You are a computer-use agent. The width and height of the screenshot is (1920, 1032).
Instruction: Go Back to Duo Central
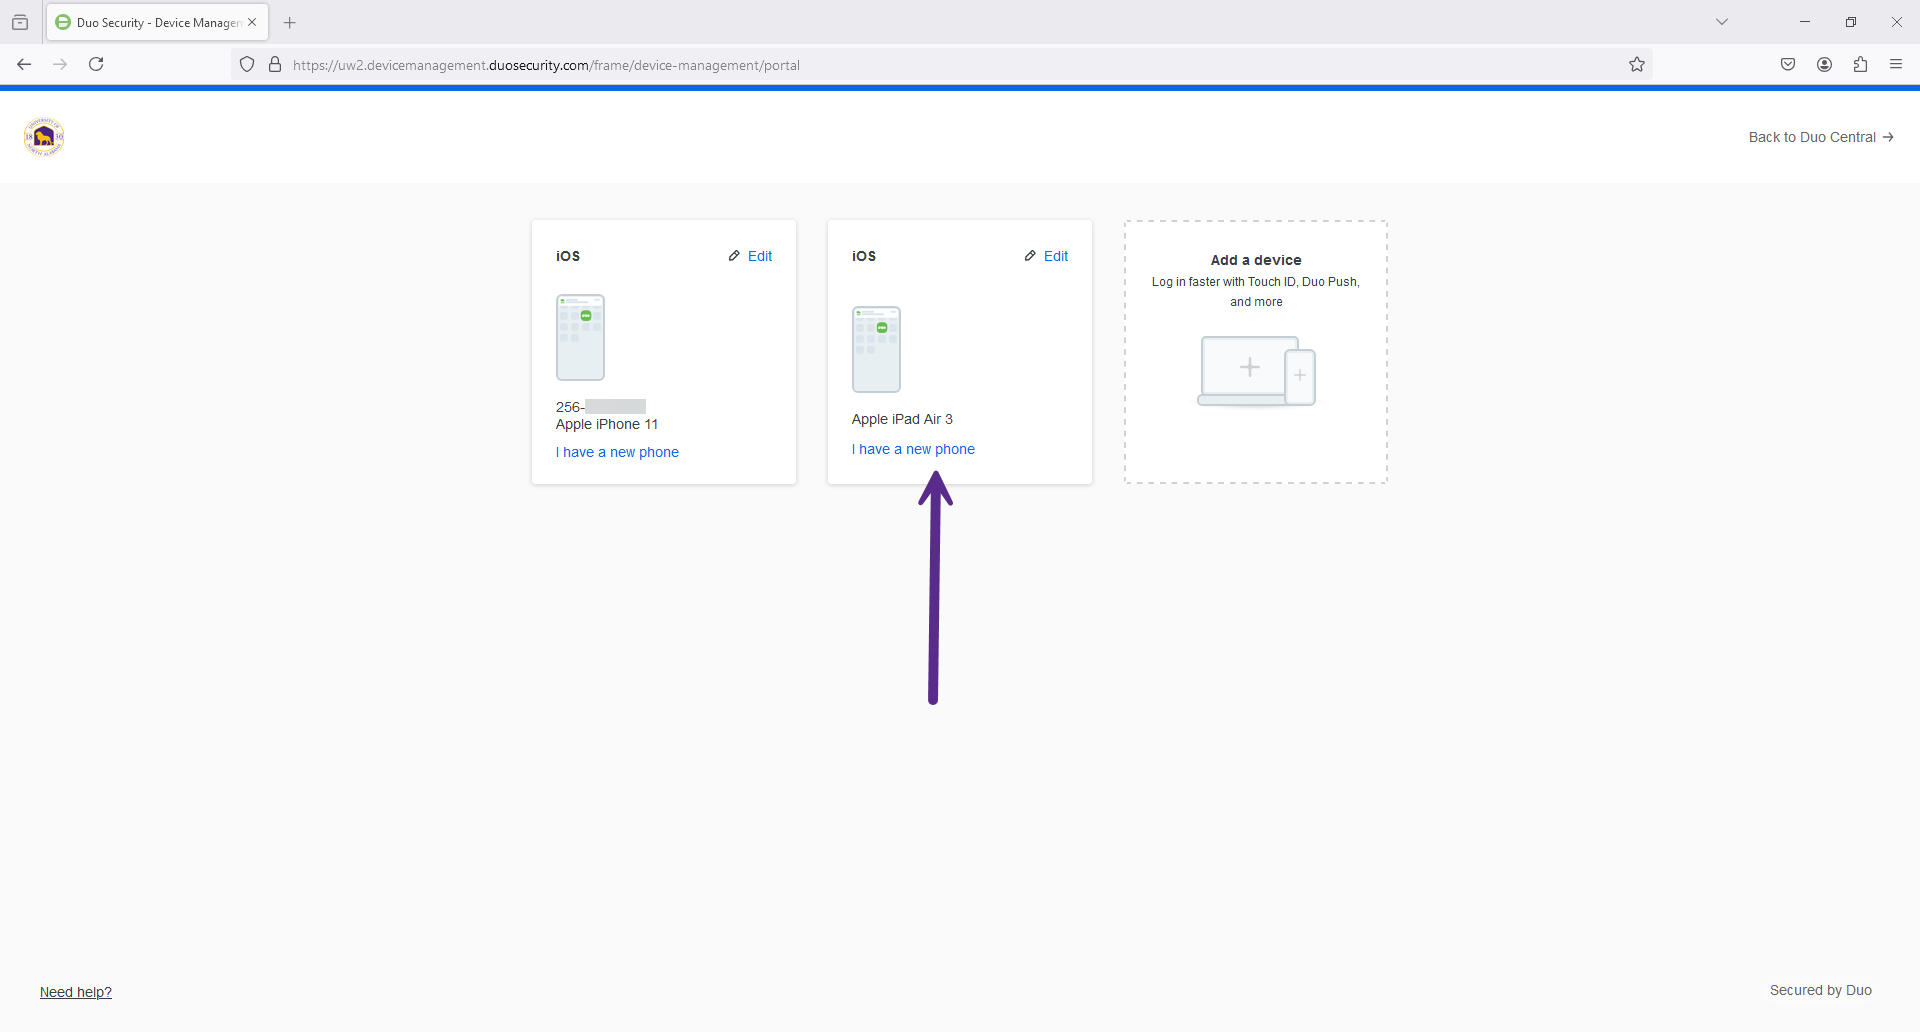[1820, 137]
